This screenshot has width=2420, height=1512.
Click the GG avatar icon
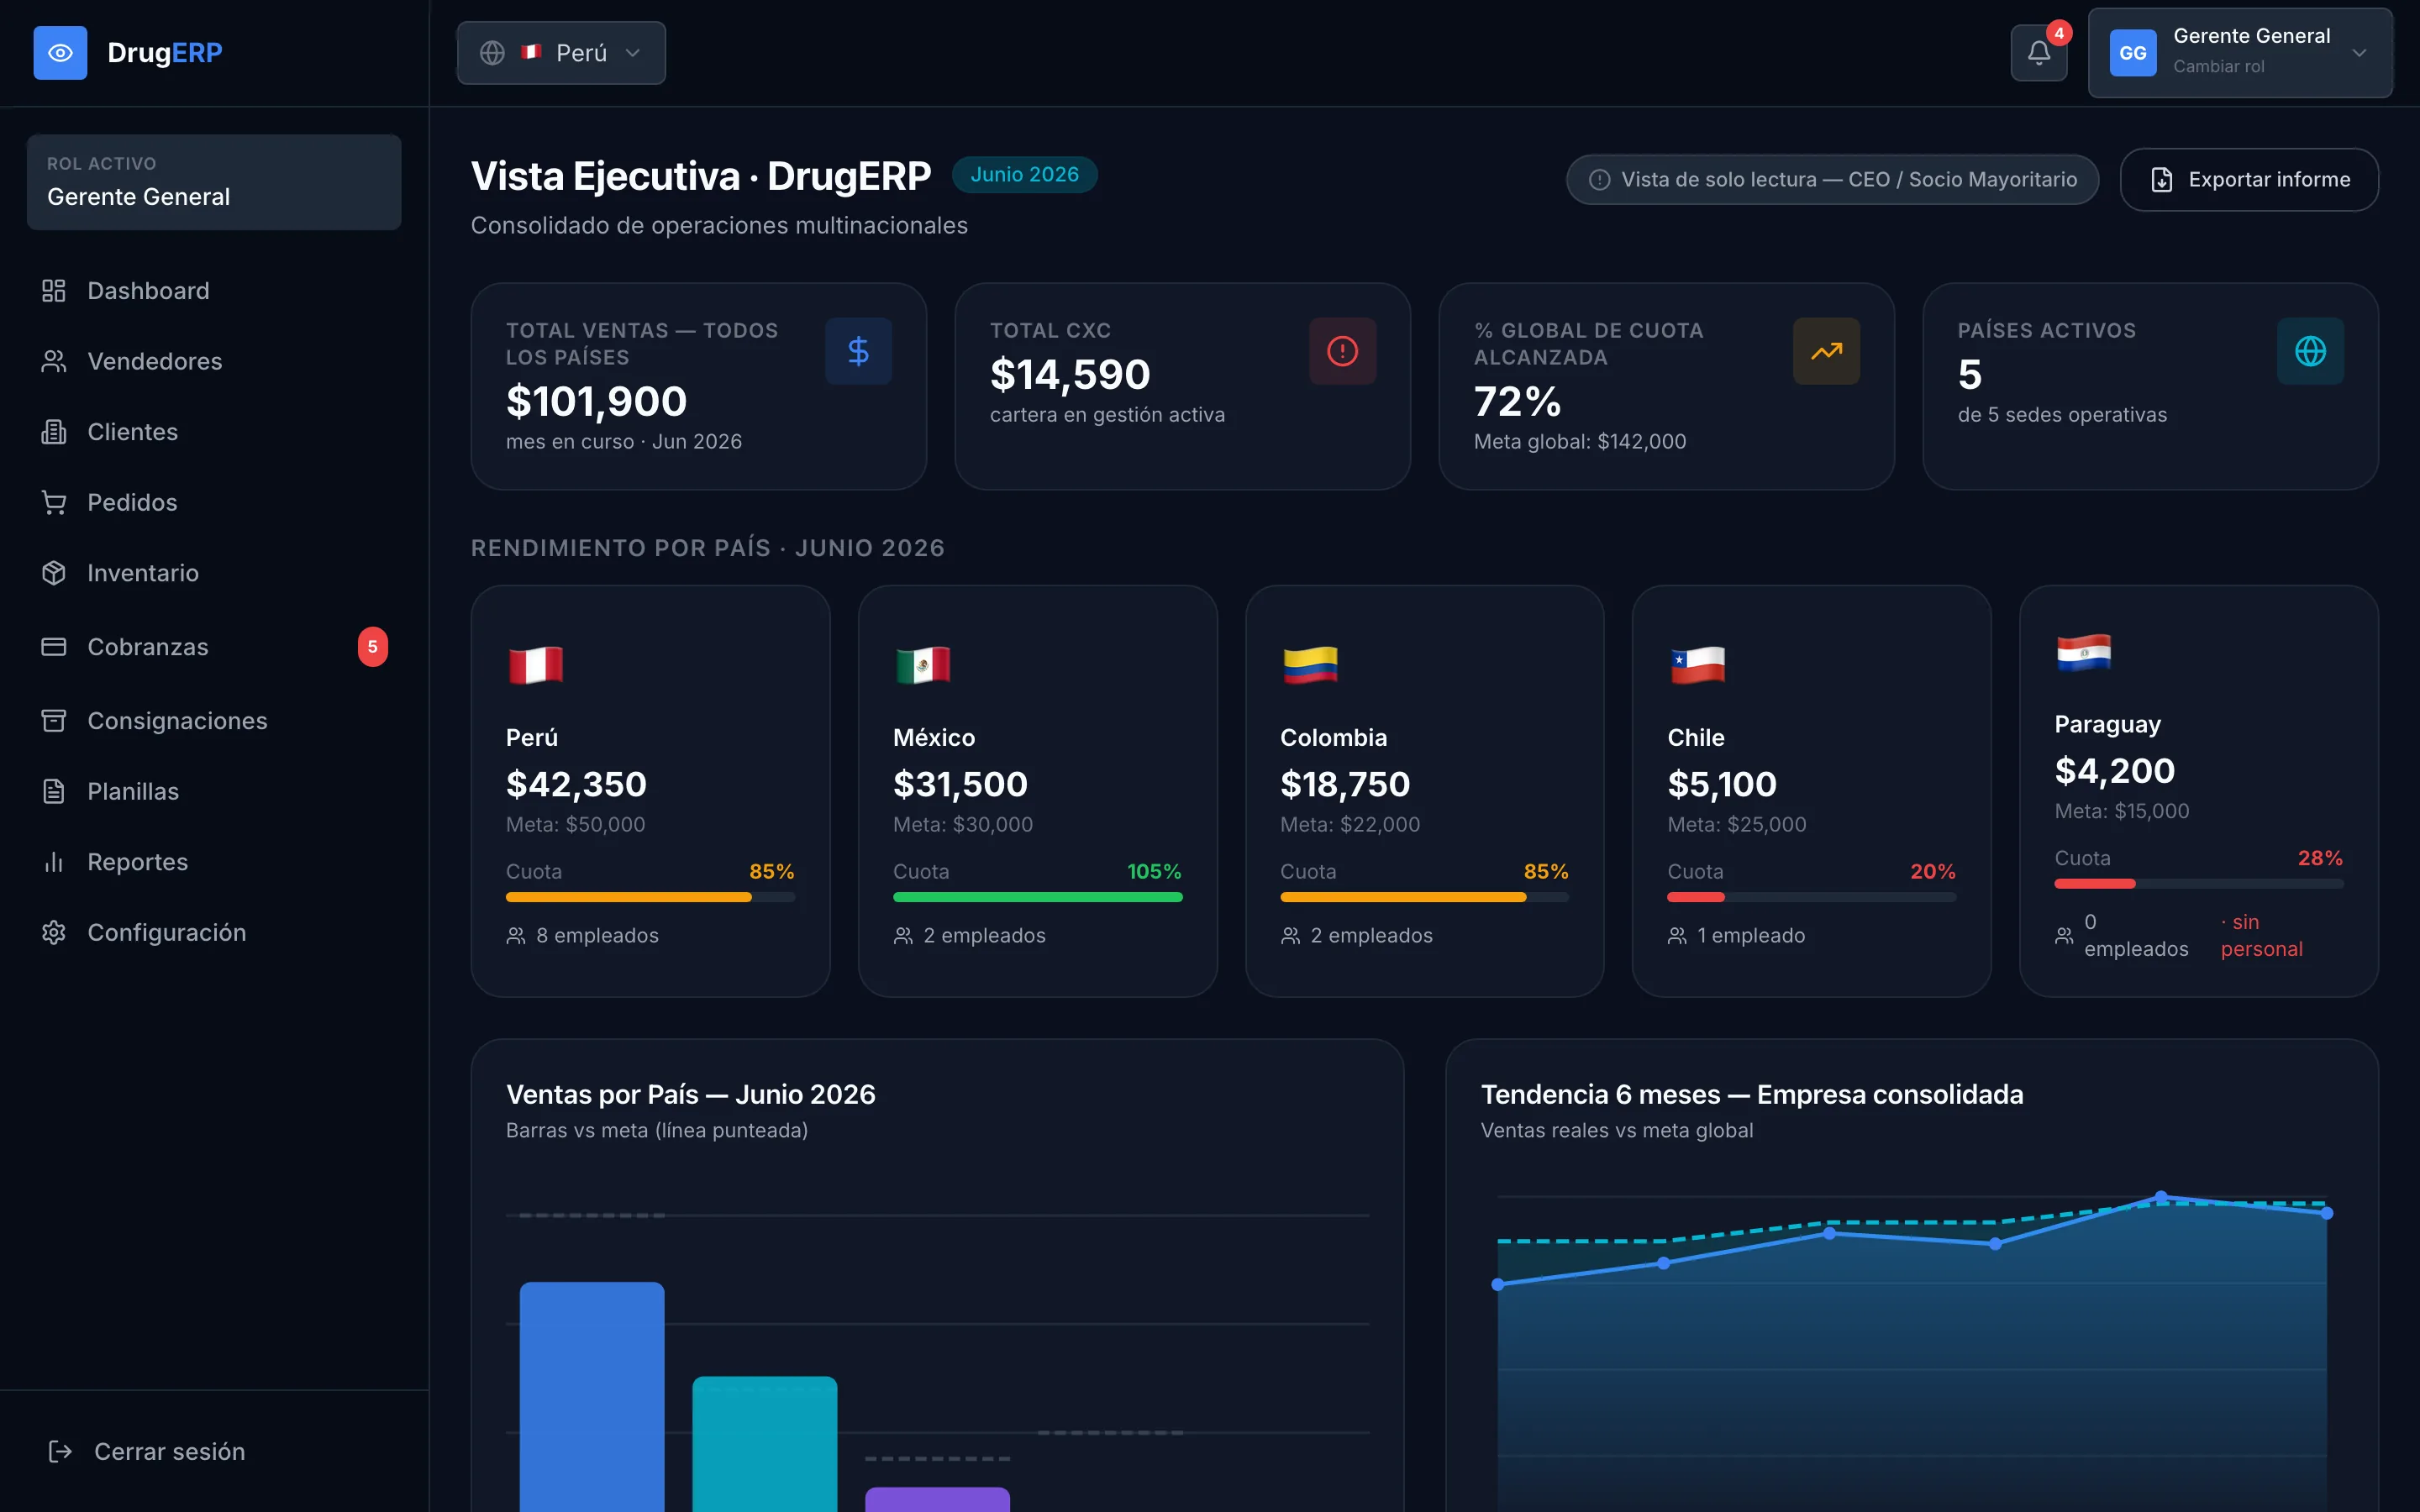[x=2133, y=53]
